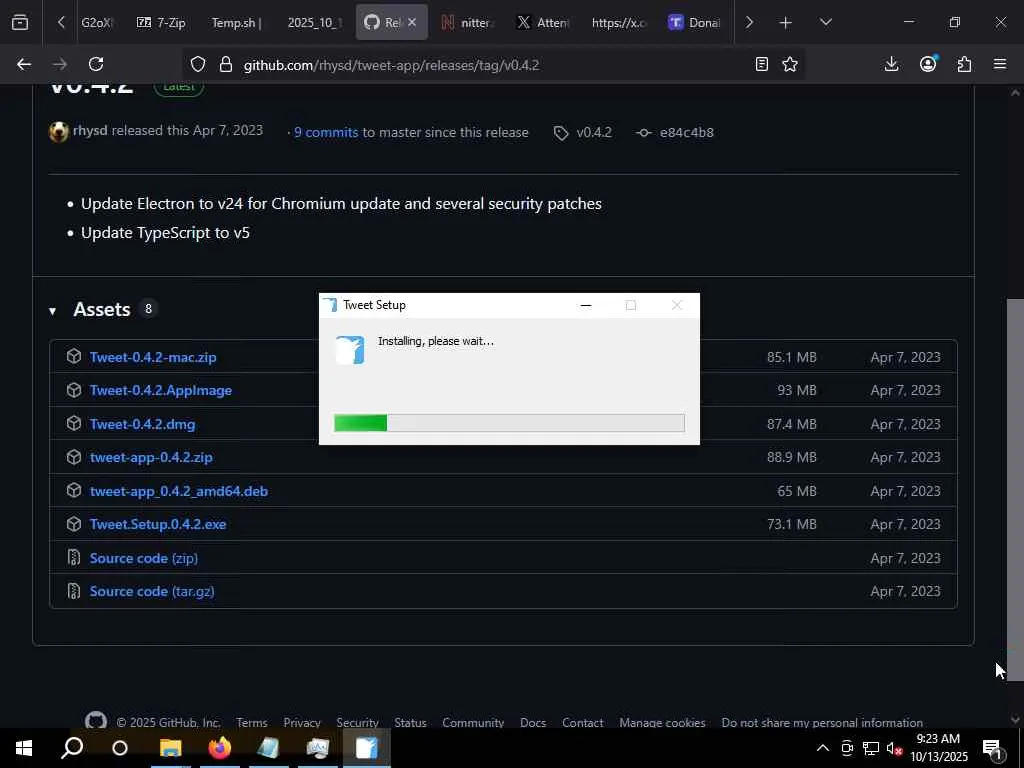Screen dimensions: 1024x768
Task: Open GitHub Contact footer link
Action: click(583, 722)
